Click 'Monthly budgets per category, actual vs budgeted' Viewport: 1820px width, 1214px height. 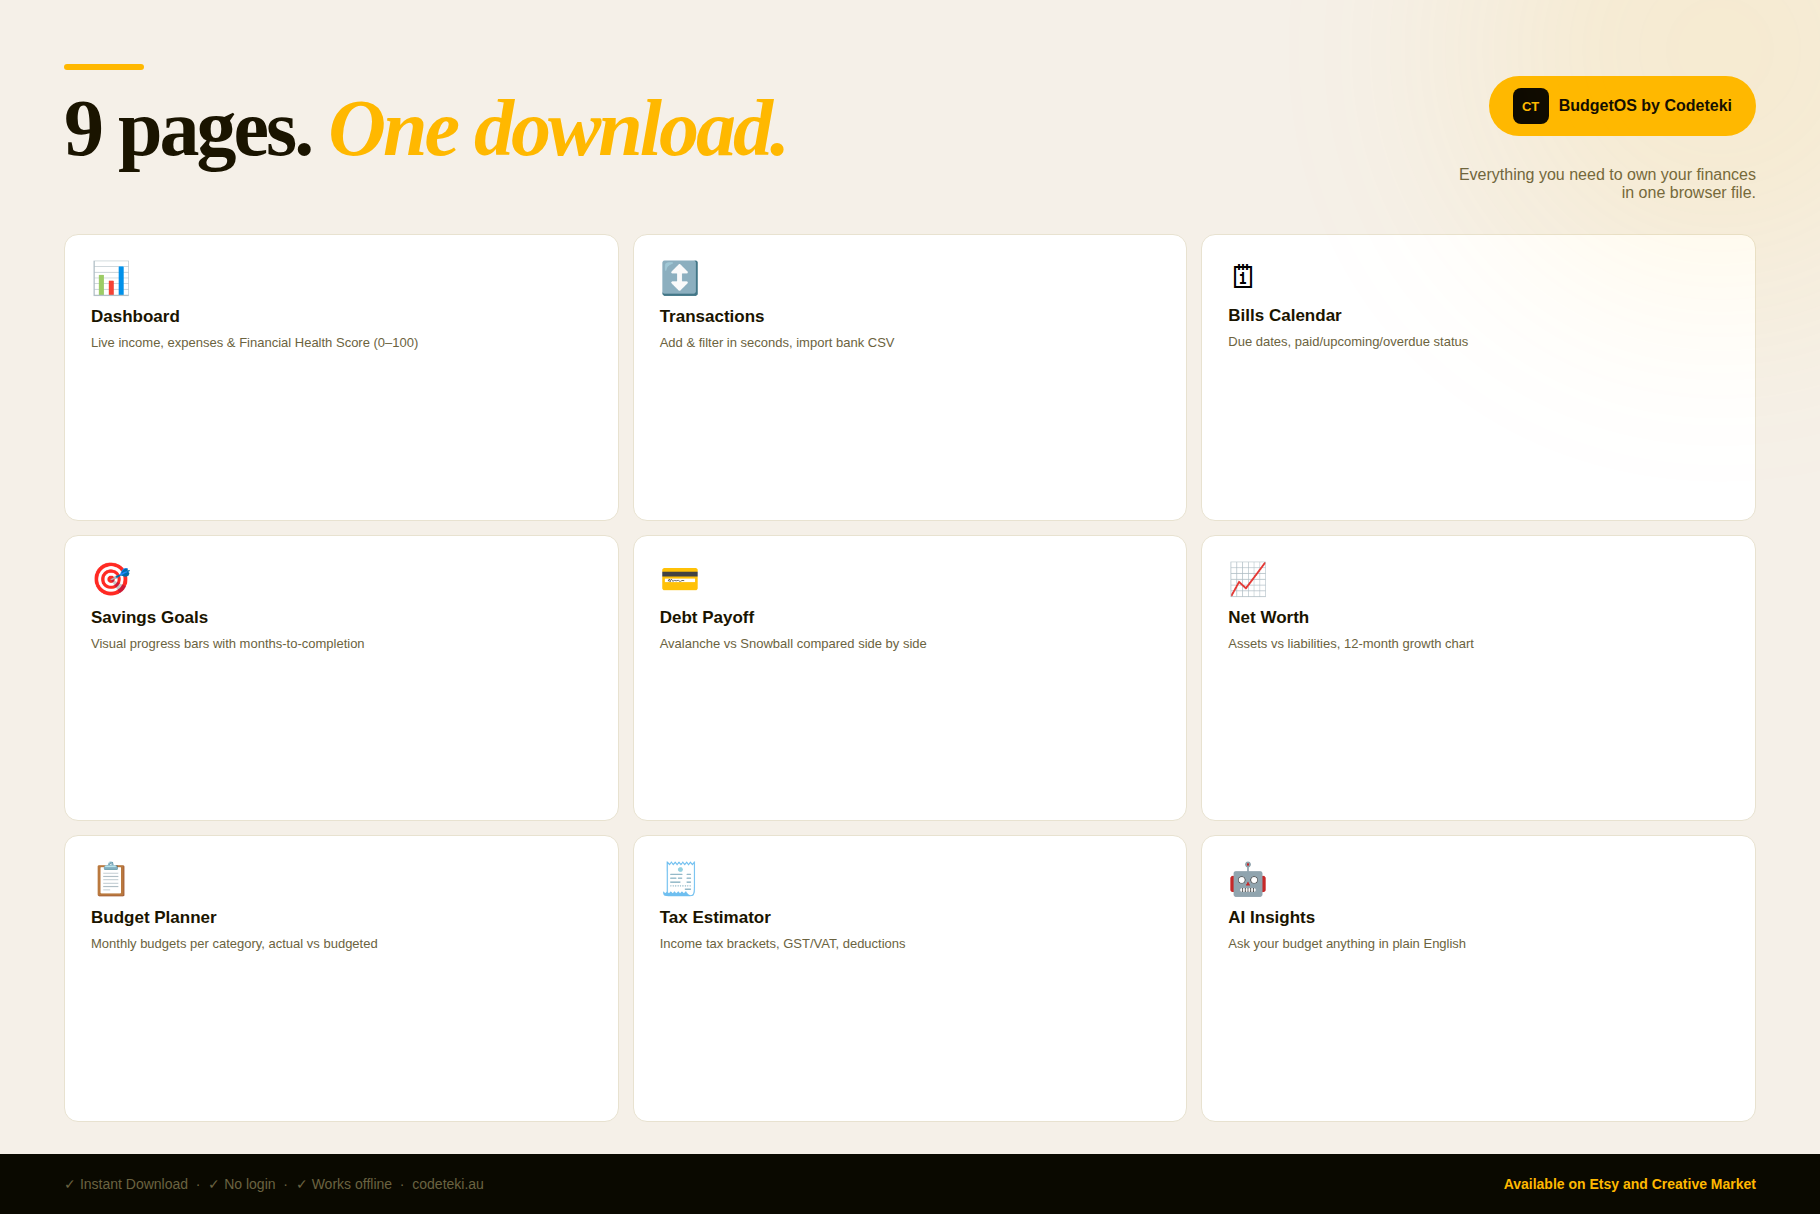coord(234,943)
